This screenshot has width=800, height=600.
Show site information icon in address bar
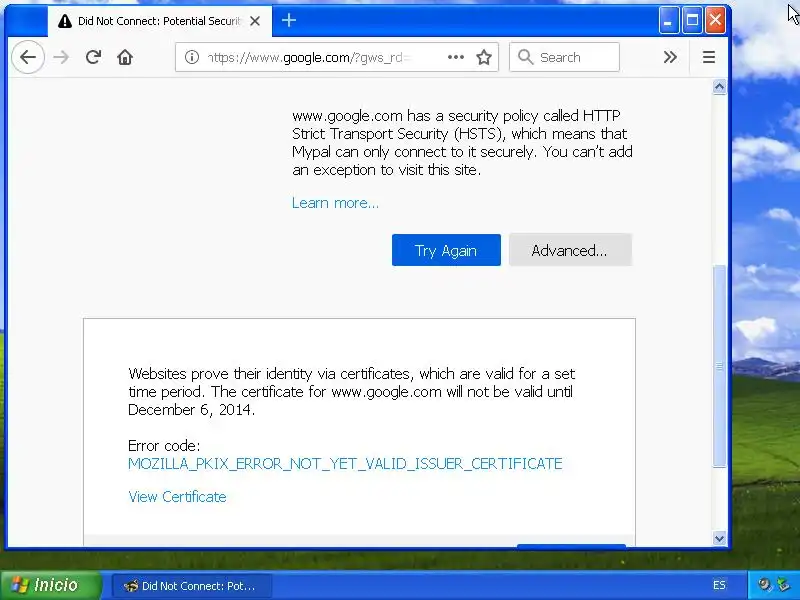tap(192, 57)
